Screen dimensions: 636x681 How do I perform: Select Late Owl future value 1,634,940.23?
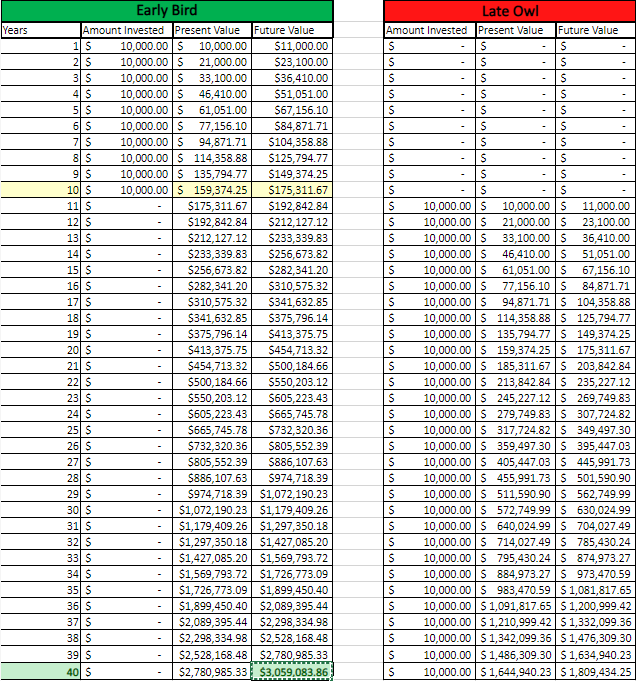tap(596, 655)
